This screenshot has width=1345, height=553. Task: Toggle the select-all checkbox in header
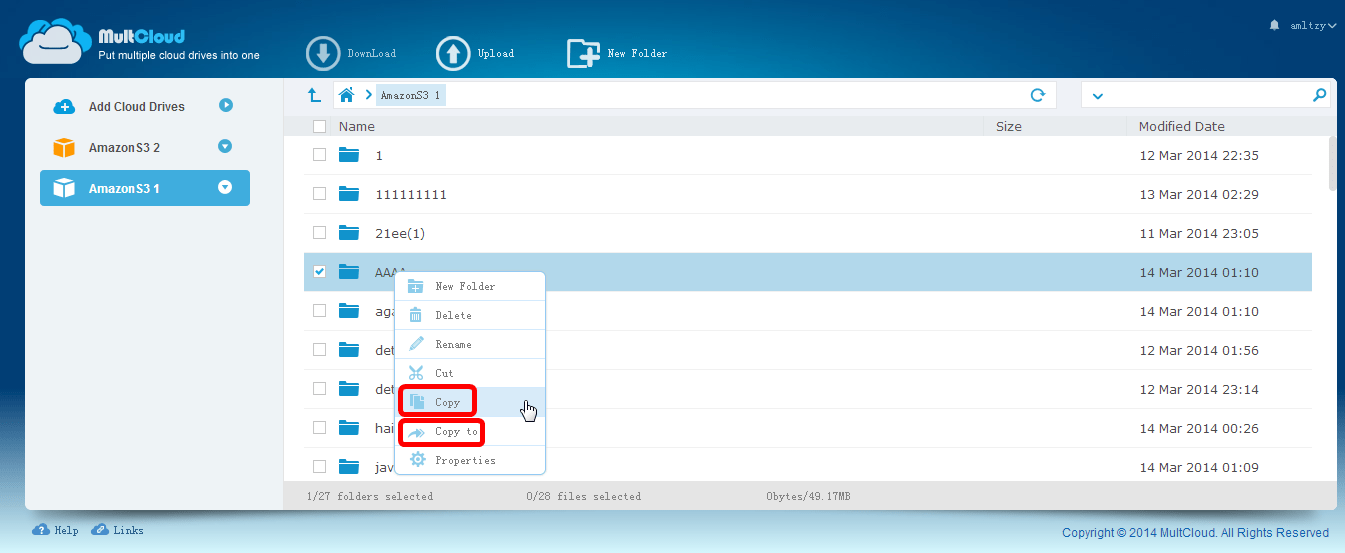319,126
